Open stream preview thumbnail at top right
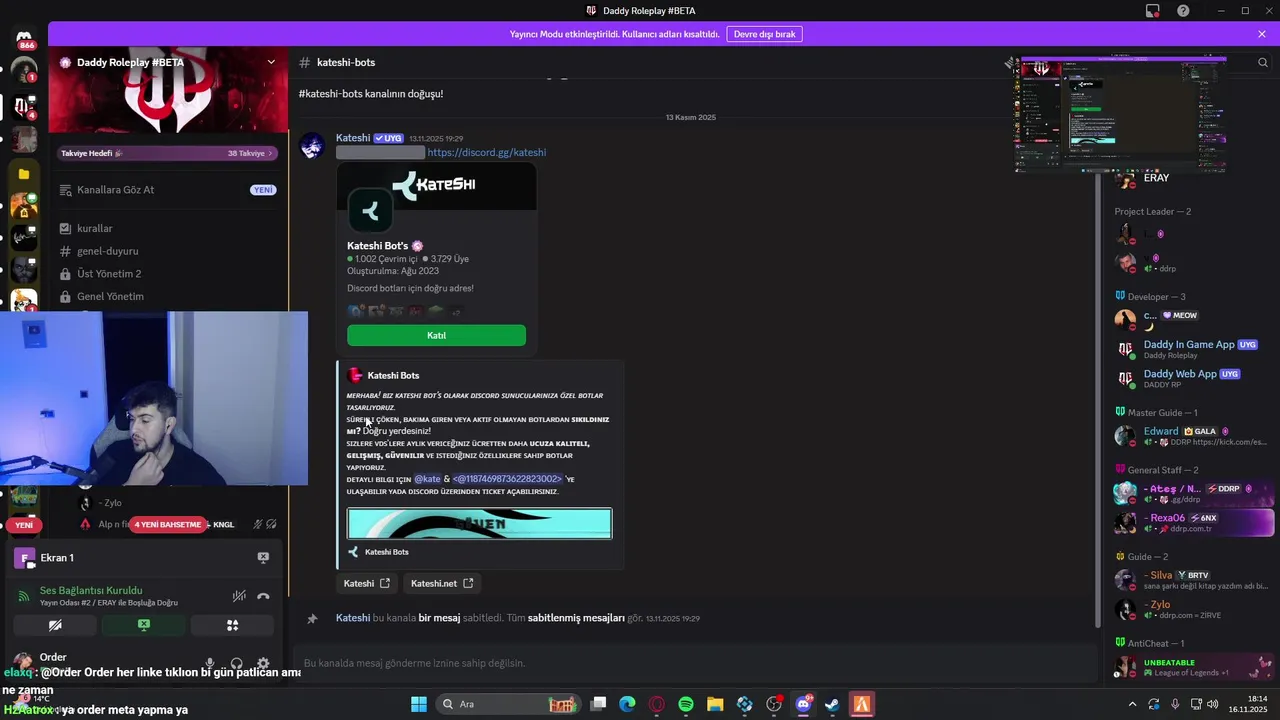The image size is (1280, 720). click(x=1121, y=114)
